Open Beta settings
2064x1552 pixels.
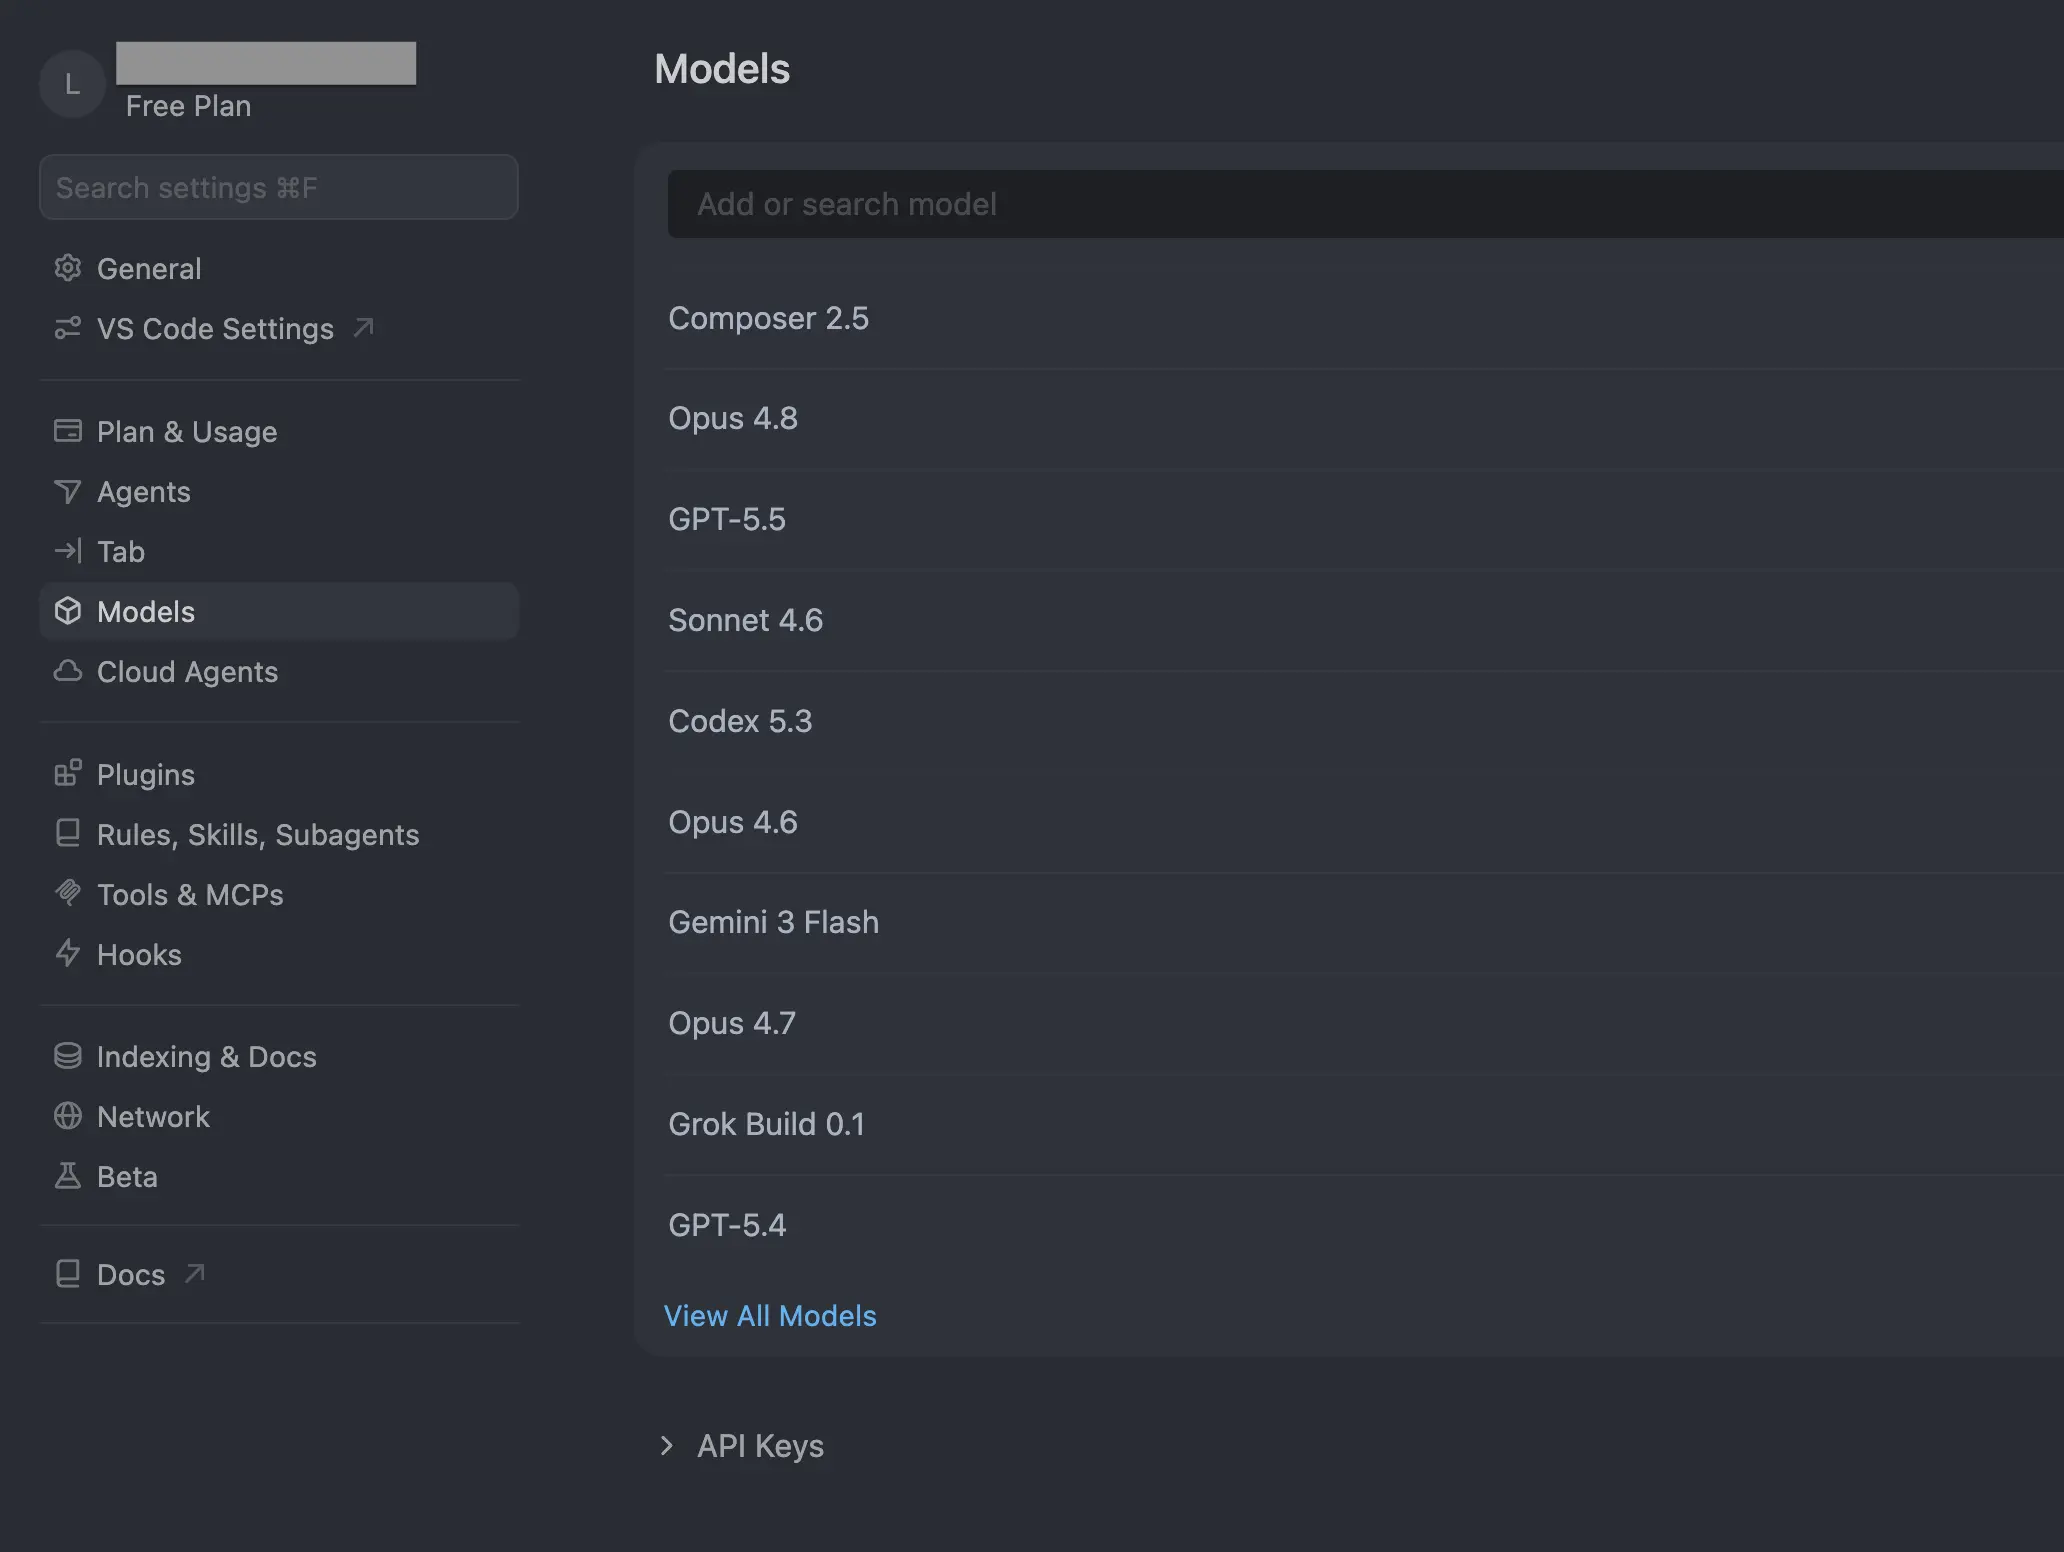point(279,1176)
